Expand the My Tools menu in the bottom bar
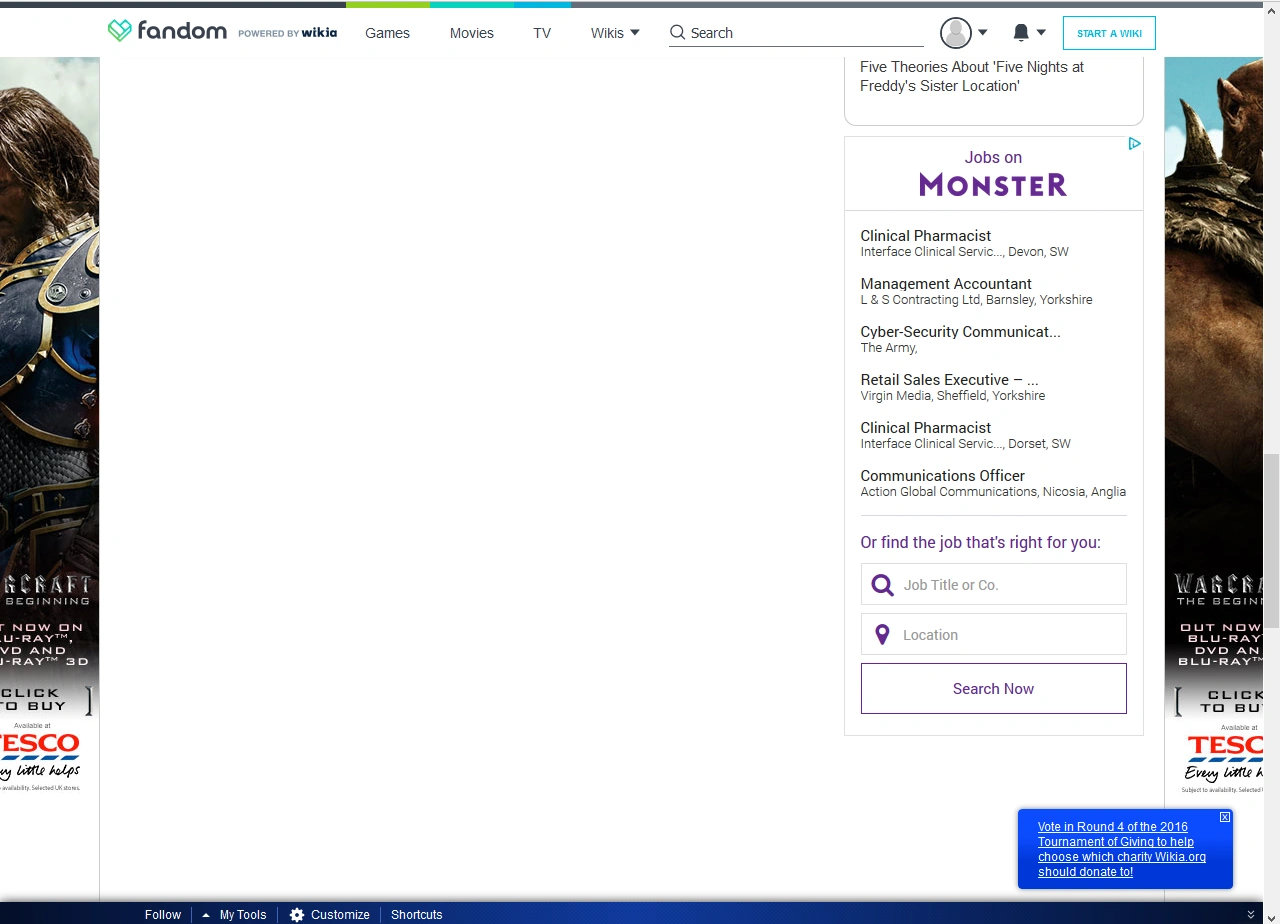 point(236,914)
